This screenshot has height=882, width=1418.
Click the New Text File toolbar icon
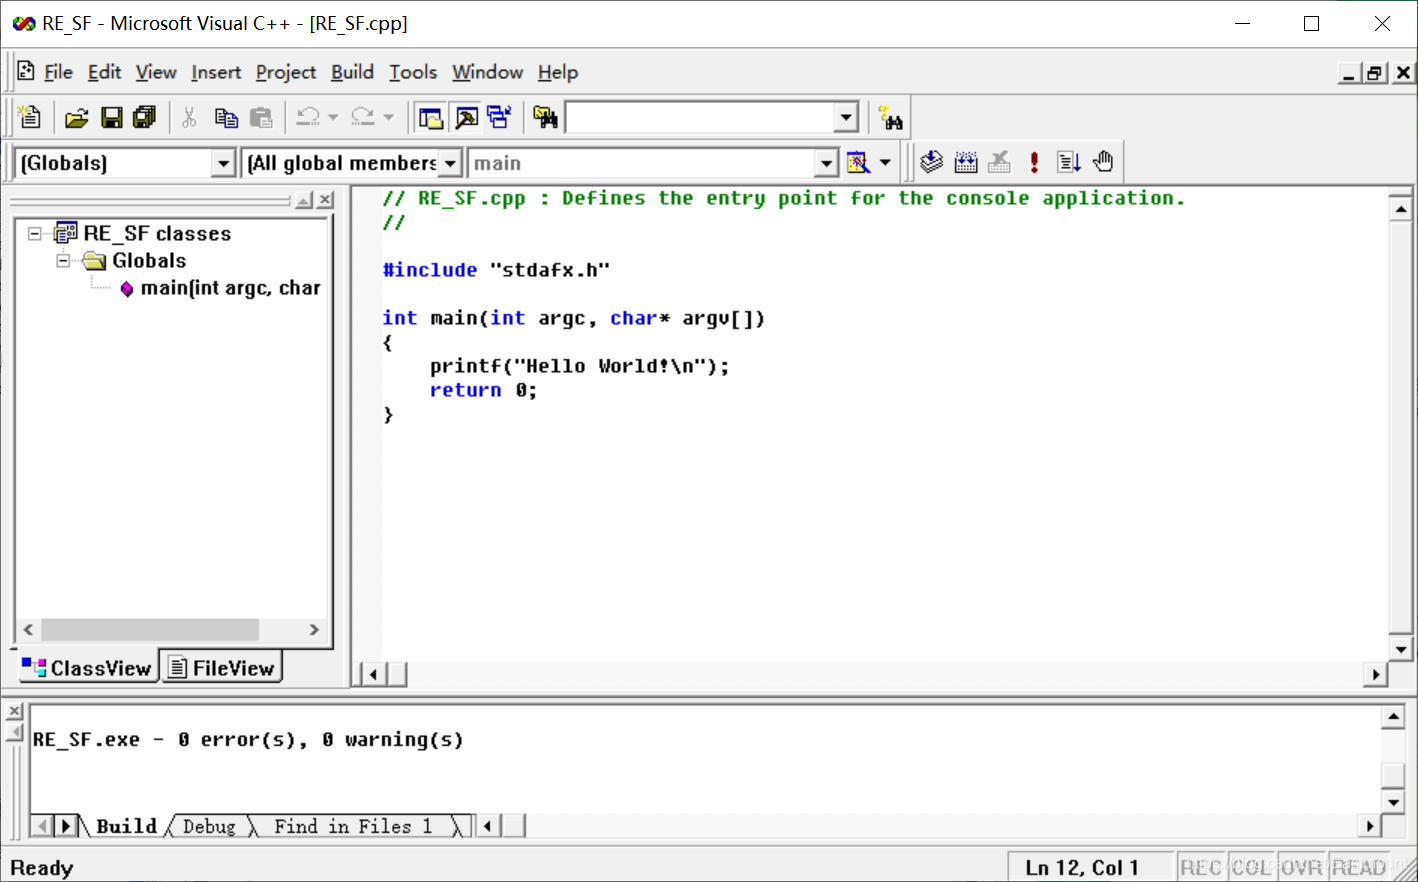point(30,117)
